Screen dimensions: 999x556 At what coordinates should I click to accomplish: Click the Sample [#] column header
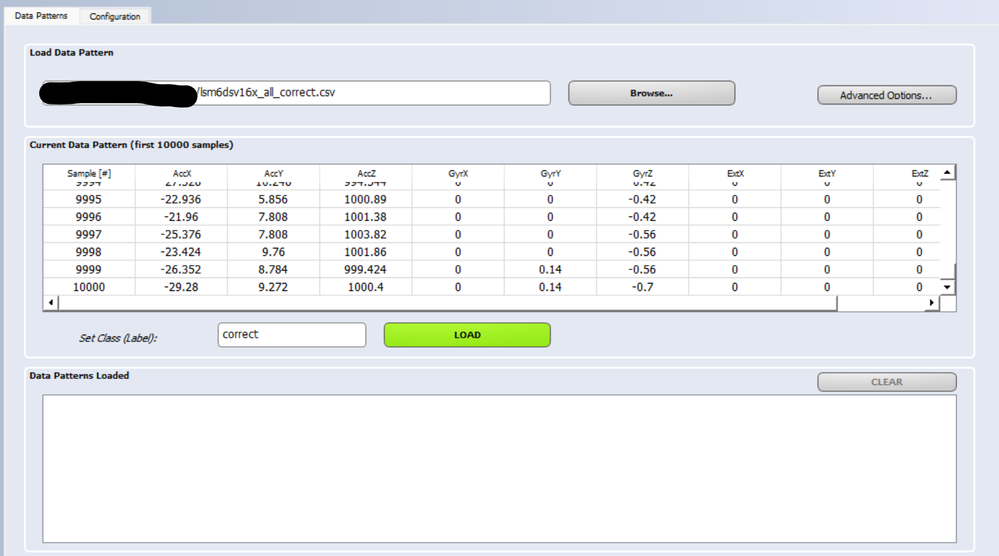coord(89,173)
